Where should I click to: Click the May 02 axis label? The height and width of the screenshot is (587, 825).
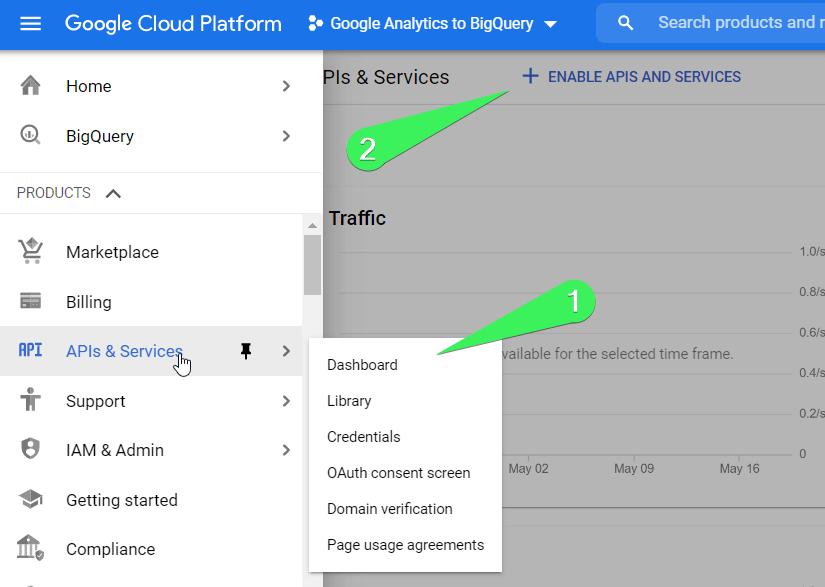(x=528, y=469)
